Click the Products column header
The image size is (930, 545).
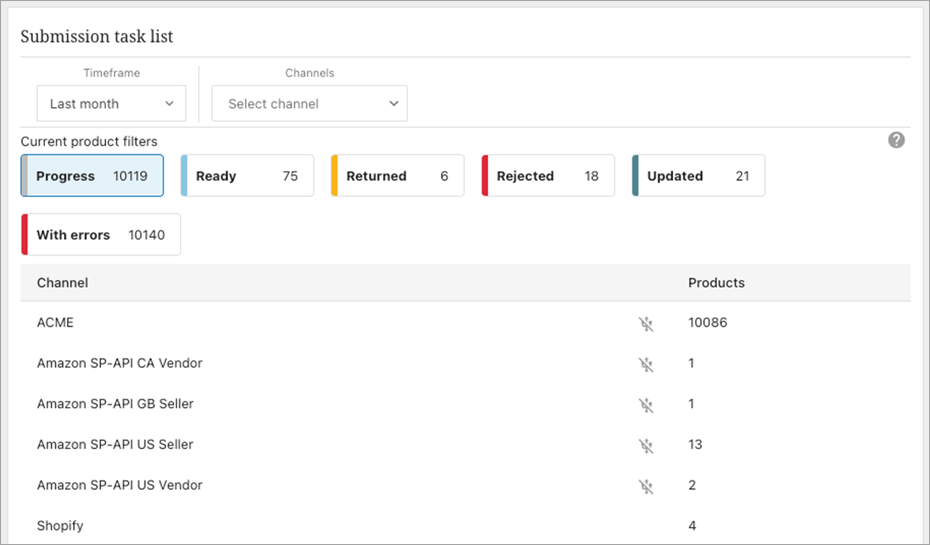click(716, 283)
